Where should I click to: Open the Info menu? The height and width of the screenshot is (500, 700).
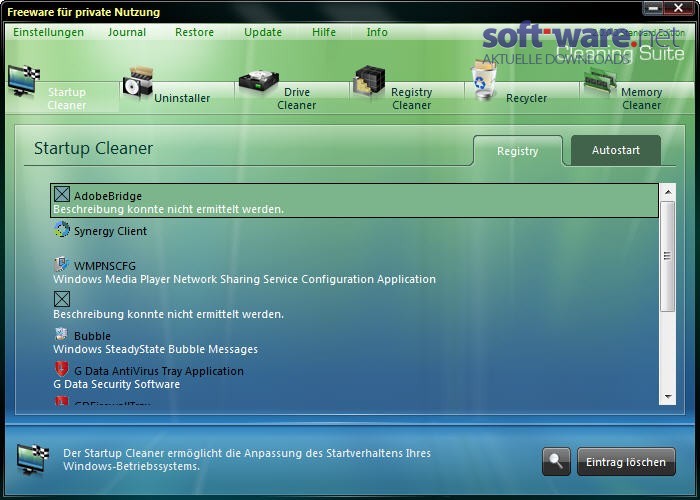click(x=377, y=32)
